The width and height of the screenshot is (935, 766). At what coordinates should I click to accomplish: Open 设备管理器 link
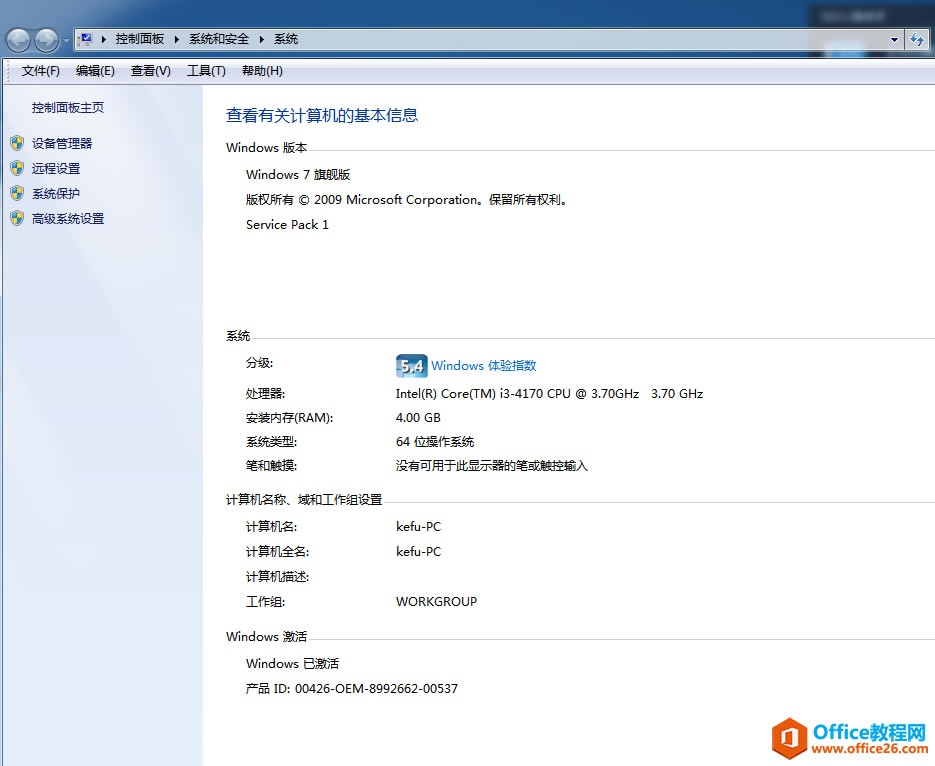tap(61, 144)
